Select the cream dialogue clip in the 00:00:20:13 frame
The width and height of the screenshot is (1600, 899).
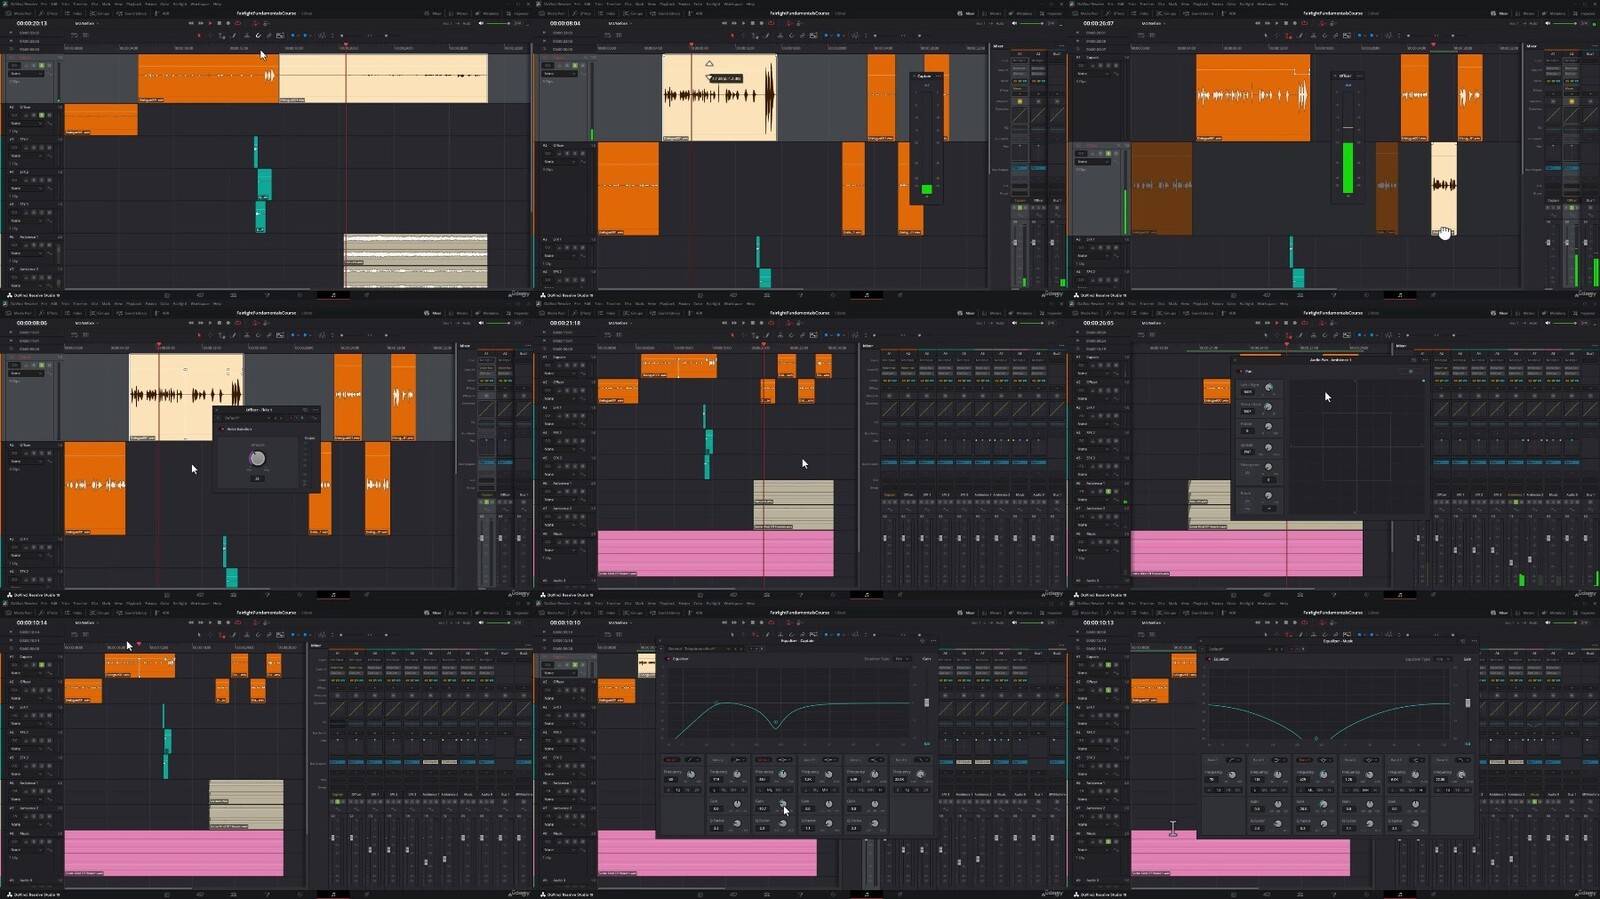coord(383,78)
